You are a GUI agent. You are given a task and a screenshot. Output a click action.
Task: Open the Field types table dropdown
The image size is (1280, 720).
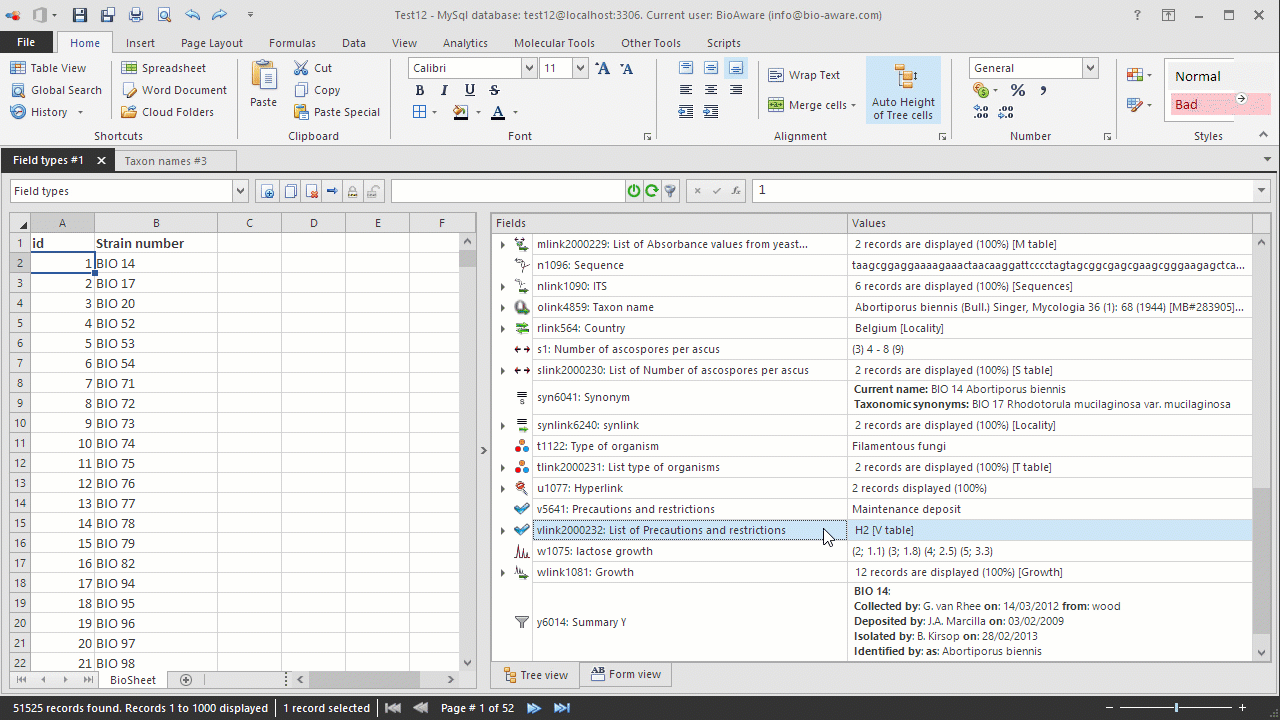pyautogui.click(x=240, y=191)
